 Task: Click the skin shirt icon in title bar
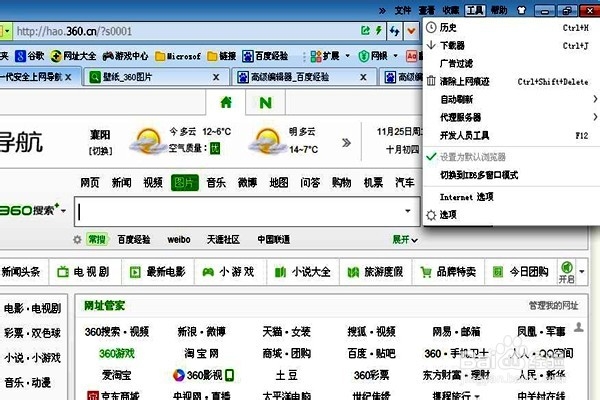tap(522, 10)
